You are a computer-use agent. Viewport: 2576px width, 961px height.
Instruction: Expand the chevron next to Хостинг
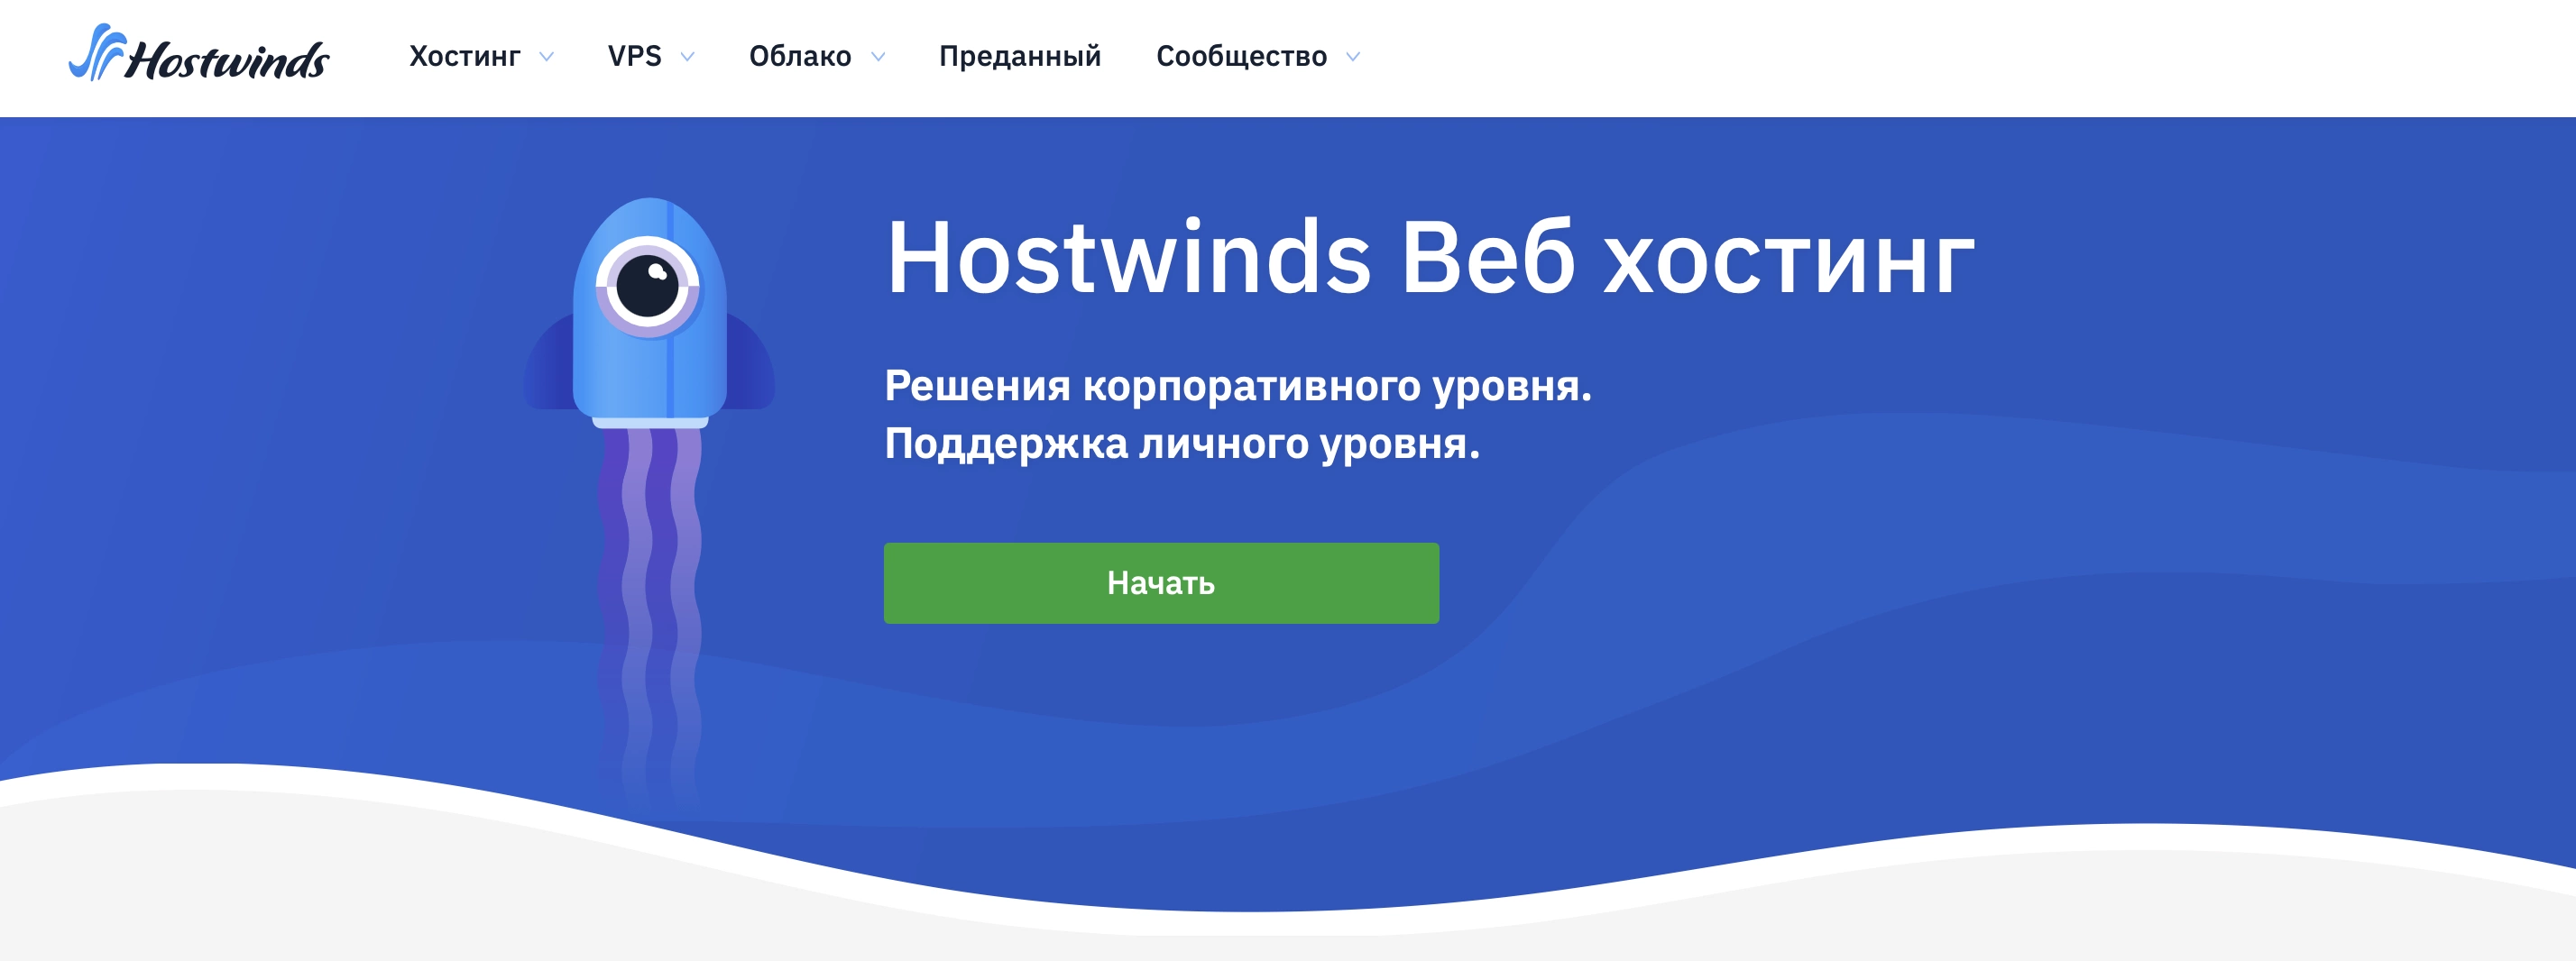(x=547, y=57)
